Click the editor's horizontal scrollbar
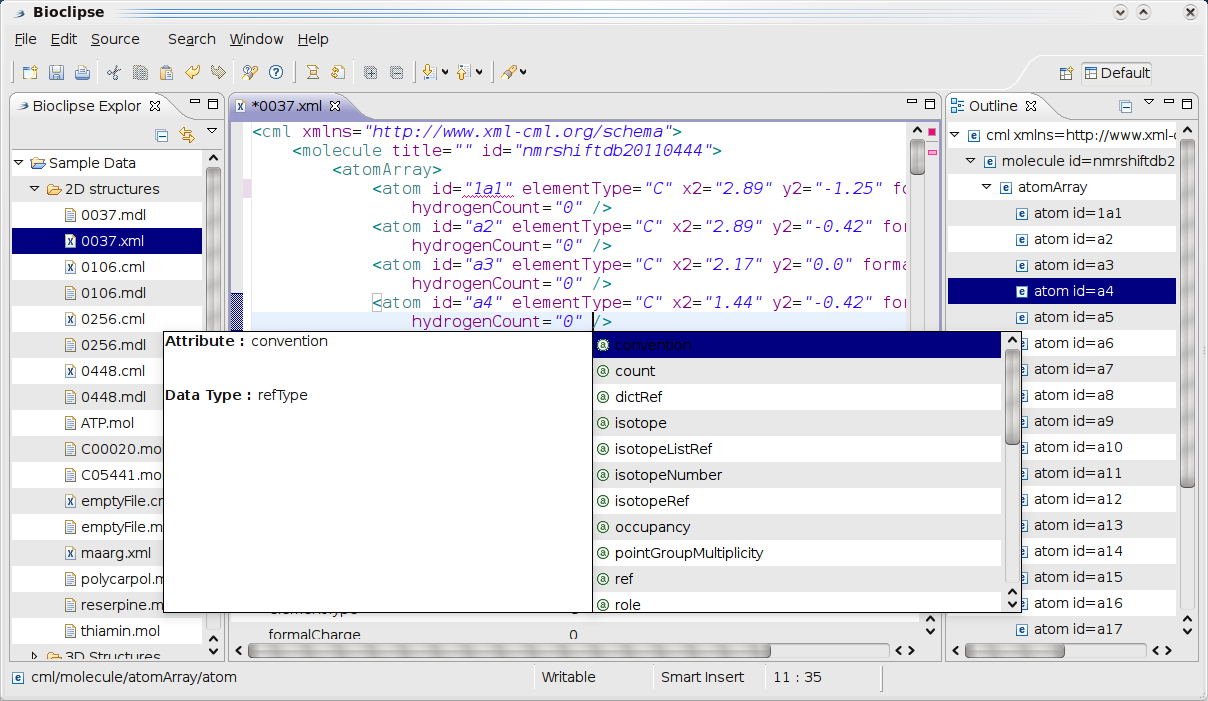The height and width of the screenshot is (701, 1208). (x=508, y=650)
